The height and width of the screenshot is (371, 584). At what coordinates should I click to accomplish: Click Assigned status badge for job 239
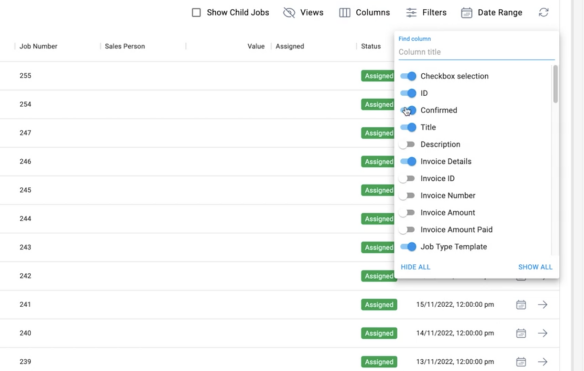[379, 362]
